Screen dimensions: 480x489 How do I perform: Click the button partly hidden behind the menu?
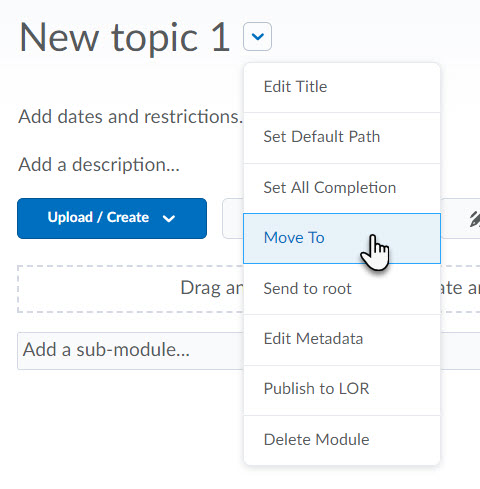click(233, 218)
